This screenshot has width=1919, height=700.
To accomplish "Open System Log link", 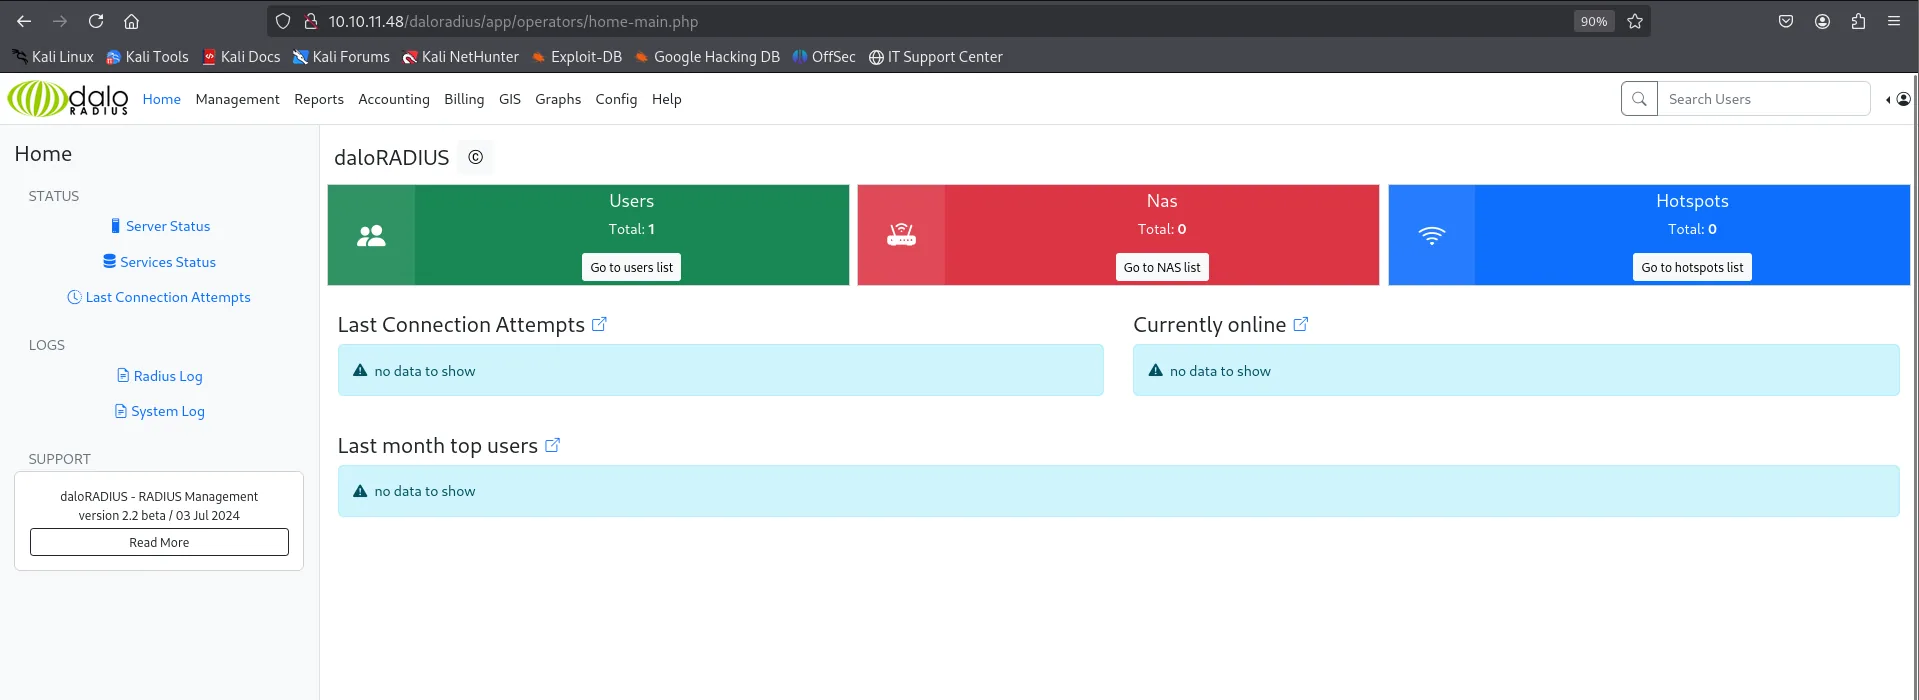I will point(160,411).
